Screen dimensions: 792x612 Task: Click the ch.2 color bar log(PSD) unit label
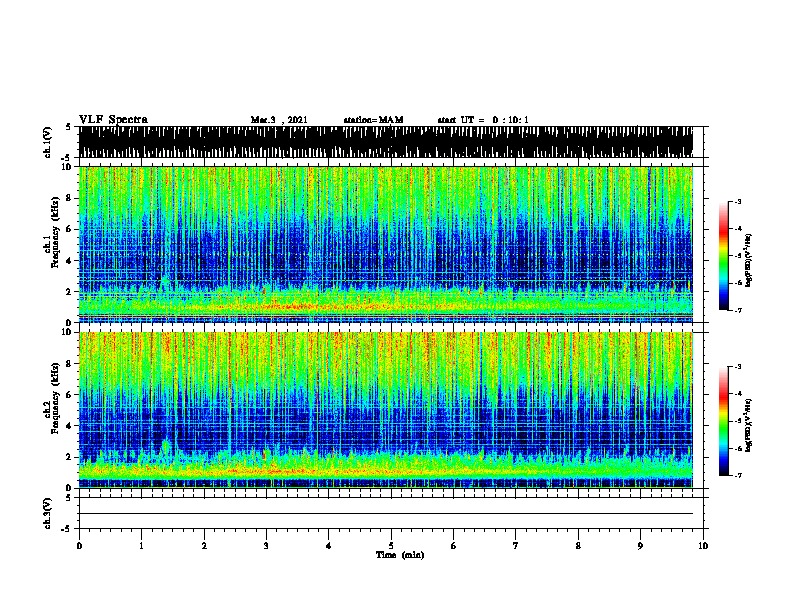click(748, 425)
